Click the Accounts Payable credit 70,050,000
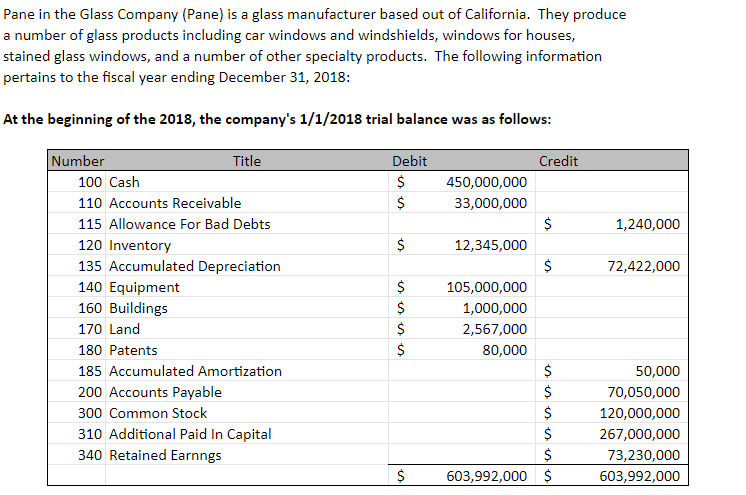This screenshot has height=495, width=746. pyautogui.click(x=643, y=392)
